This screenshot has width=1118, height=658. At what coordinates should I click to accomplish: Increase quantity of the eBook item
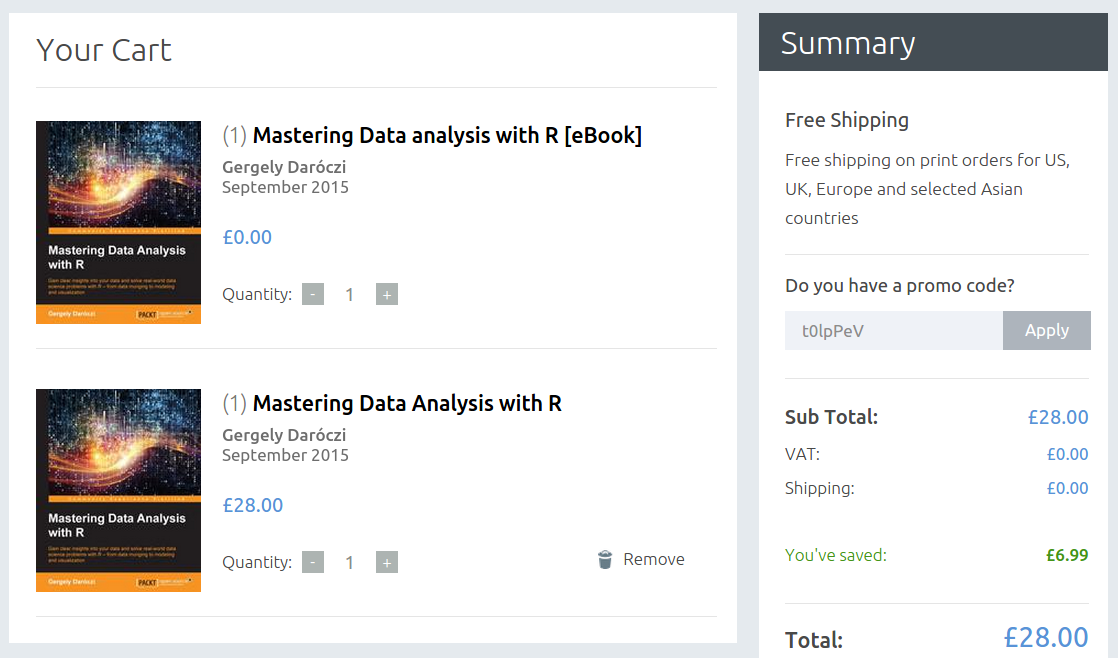(x=386, y=294)
